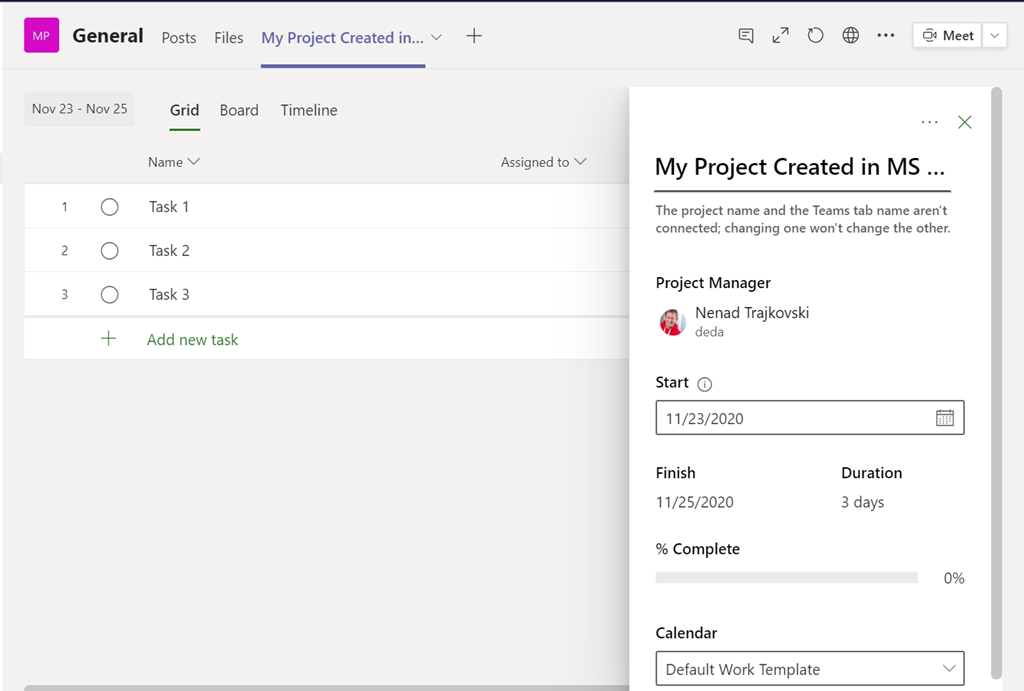Expand the tab to full screen

click(x=781, y=36)
